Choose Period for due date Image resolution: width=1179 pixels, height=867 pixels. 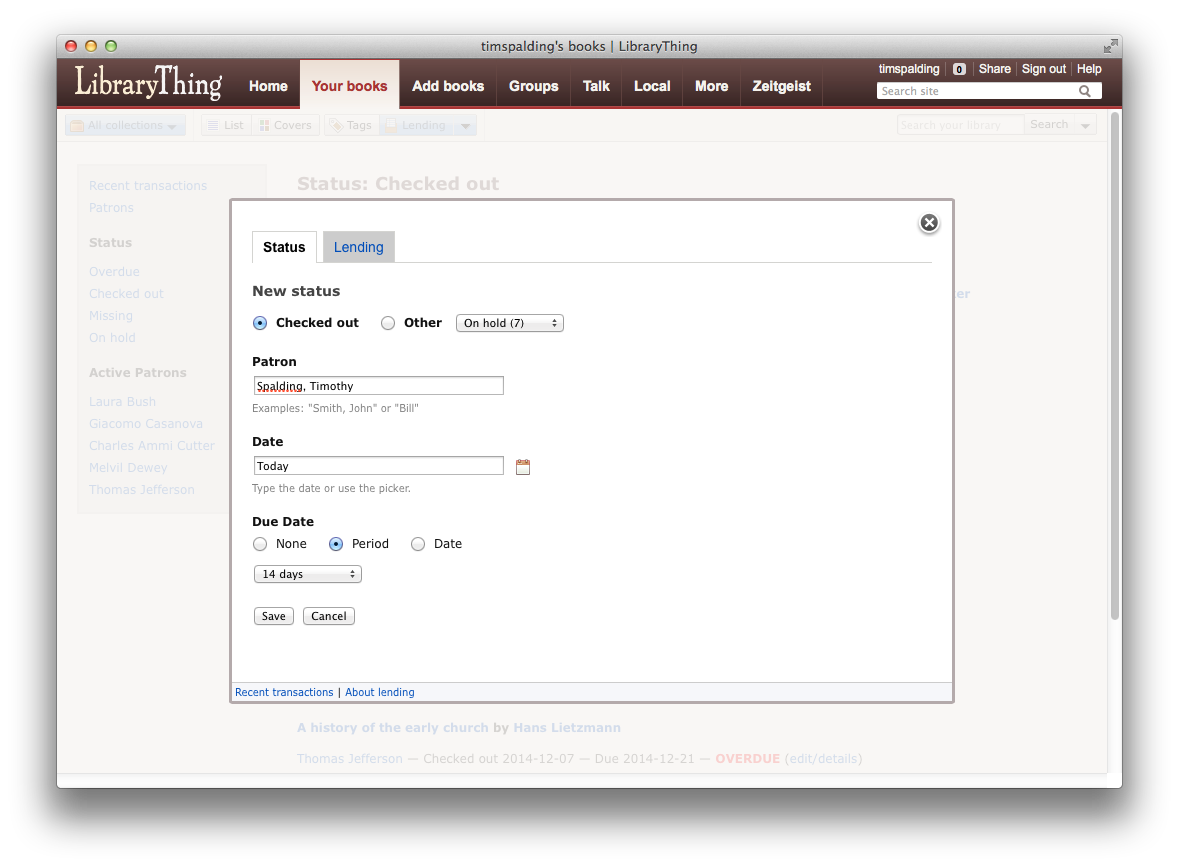coord(336,544)
